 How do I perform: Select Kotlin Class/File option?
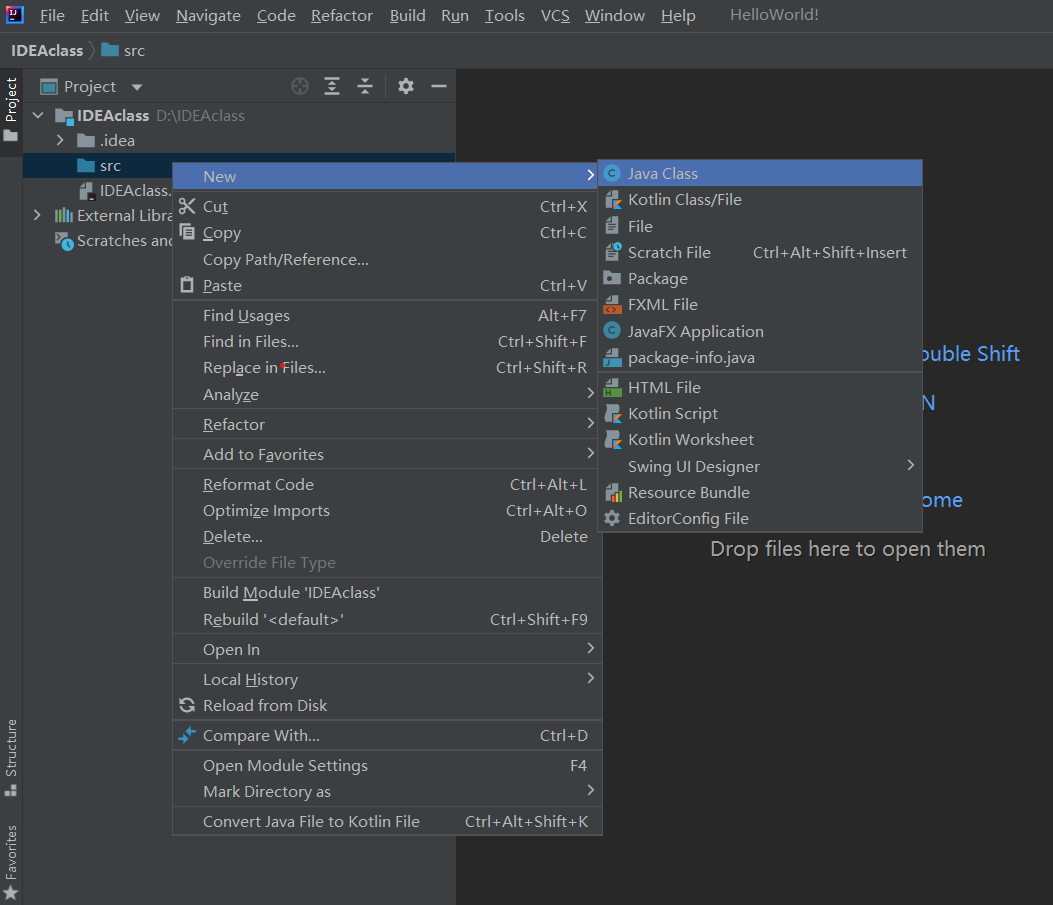click(684, 200)
